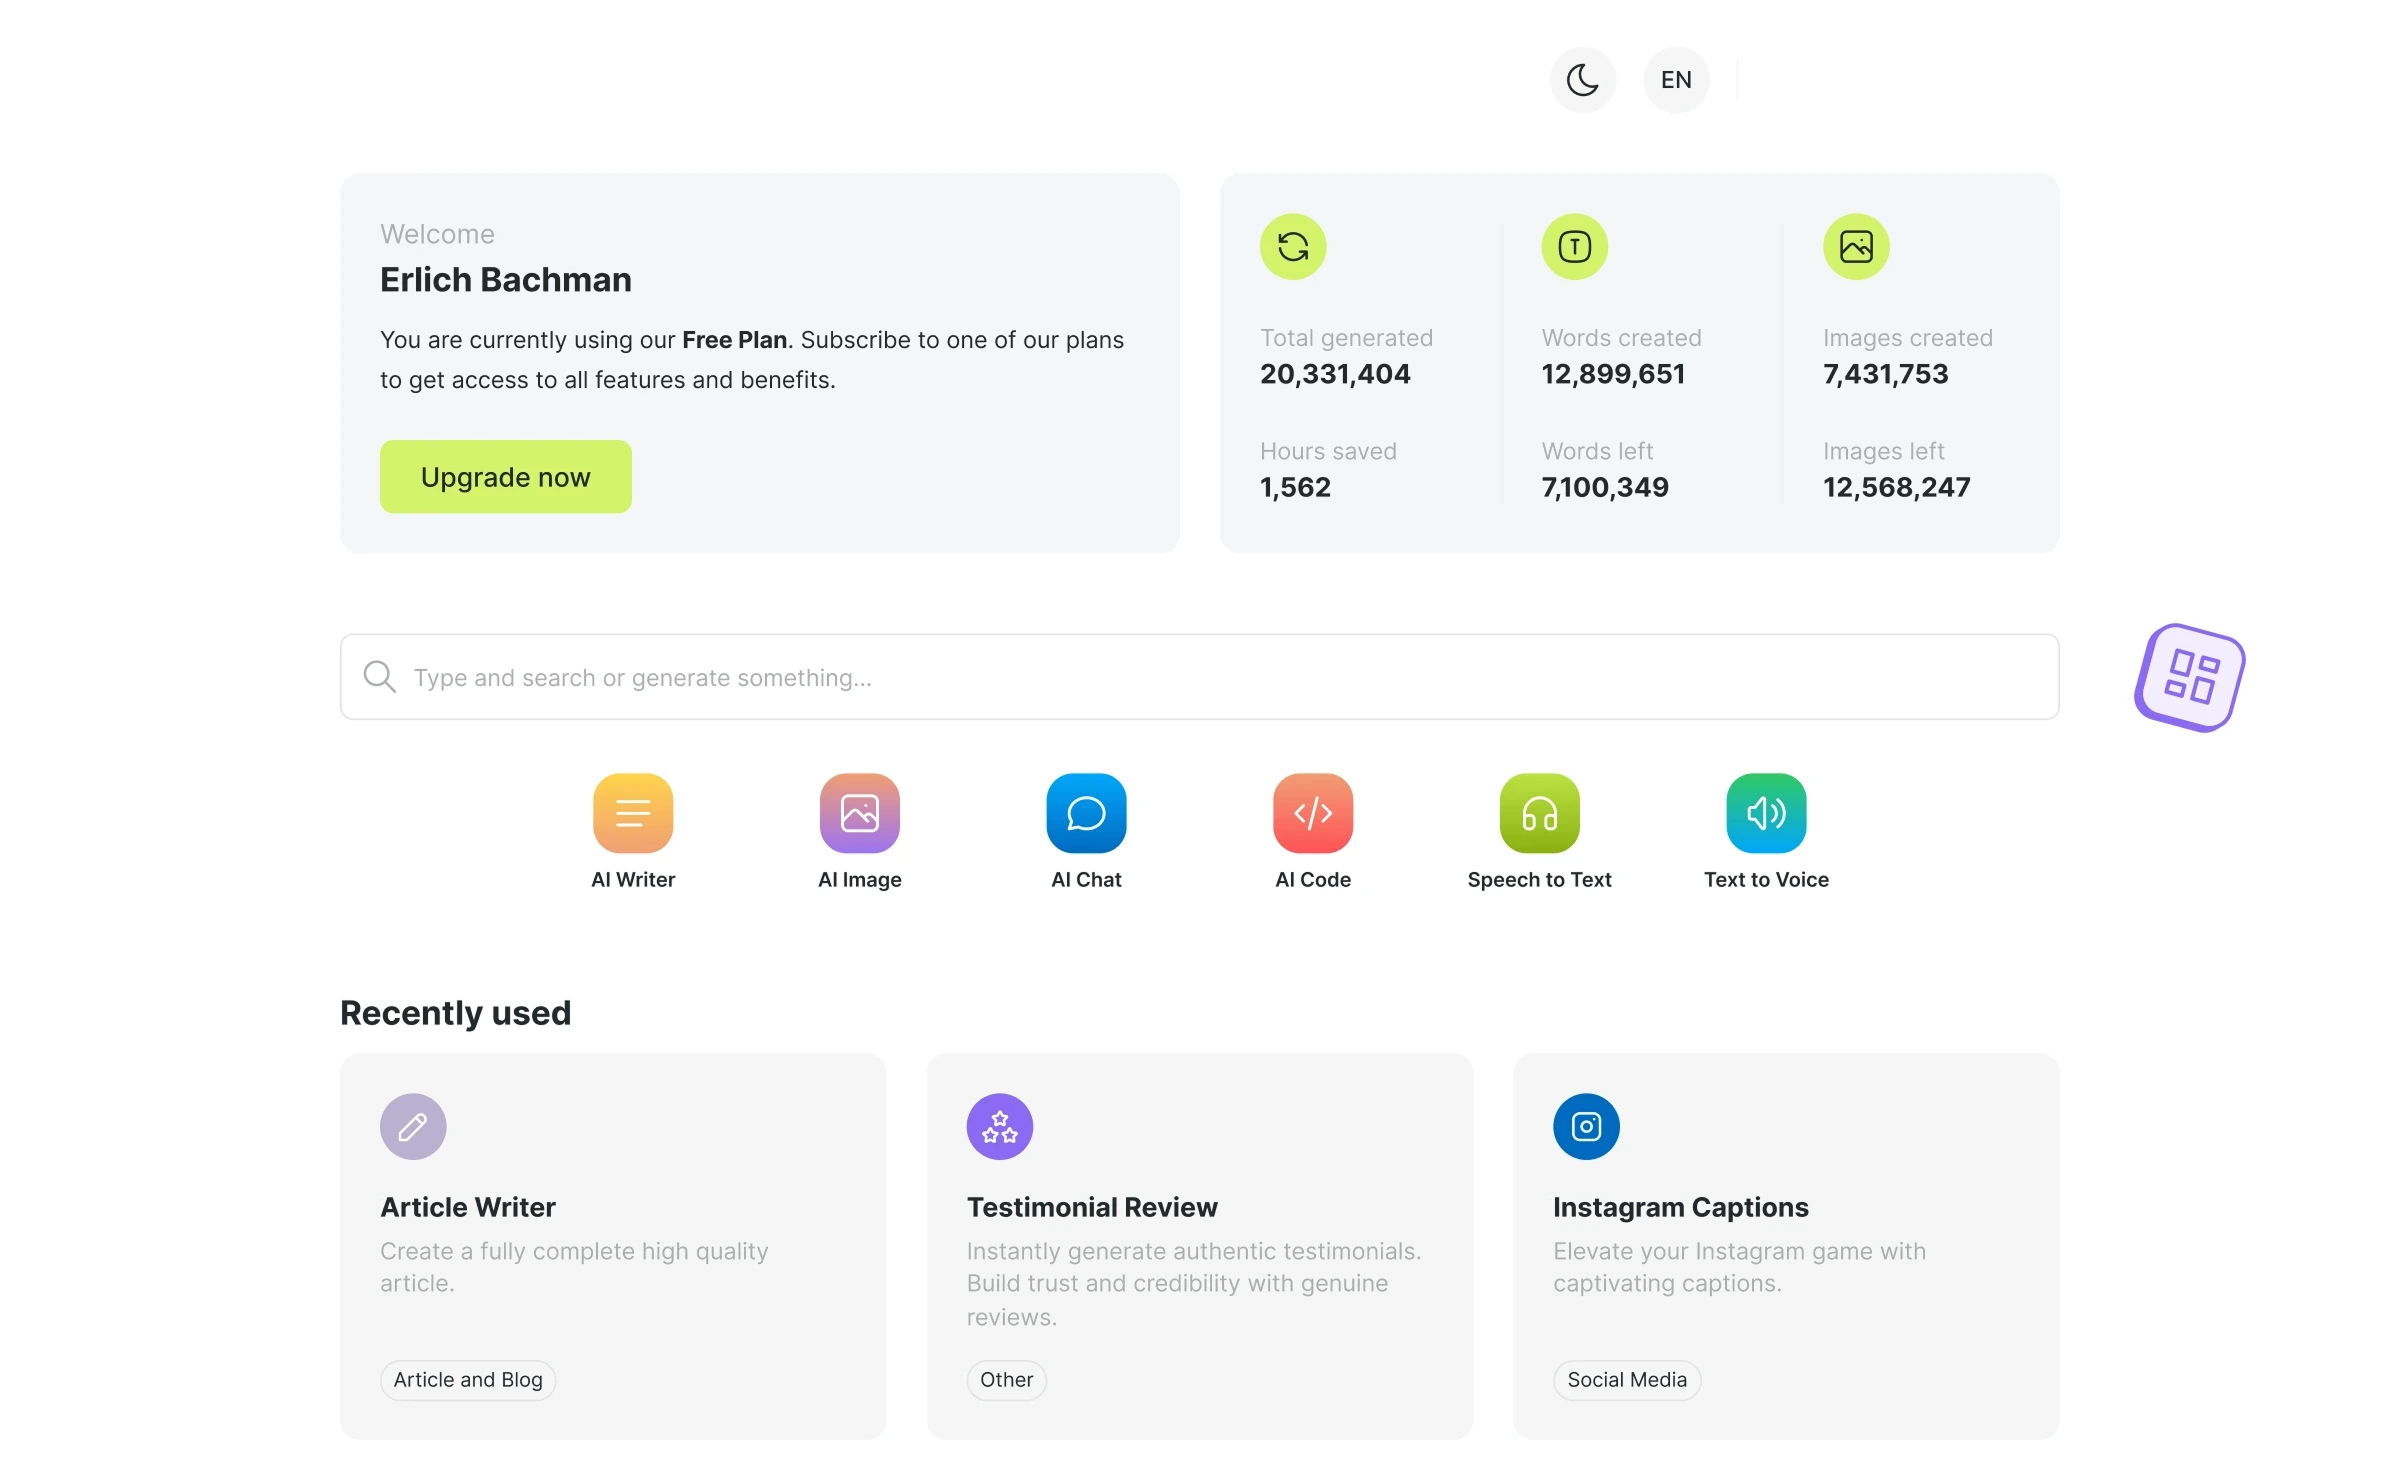Click the Other tag on Testimonial Review

1006,1379
